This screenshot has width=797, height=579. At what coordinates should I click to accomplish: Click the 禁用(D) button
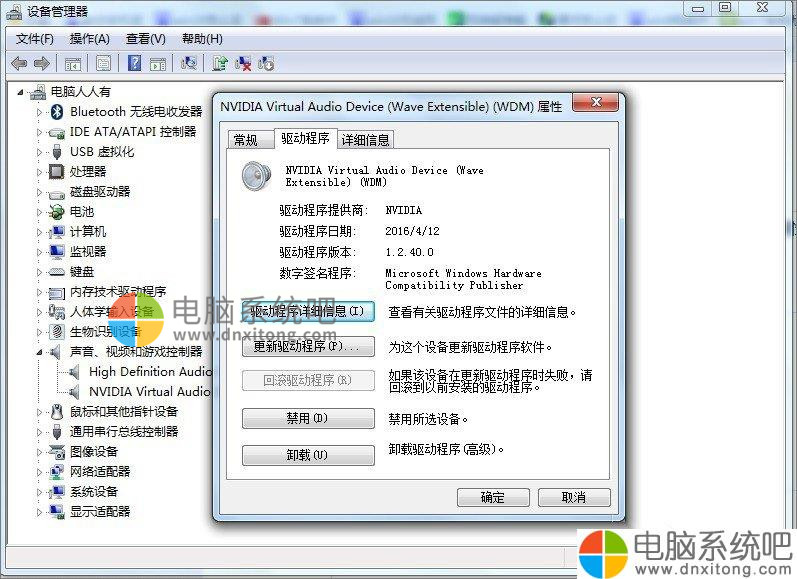point(308,418)
